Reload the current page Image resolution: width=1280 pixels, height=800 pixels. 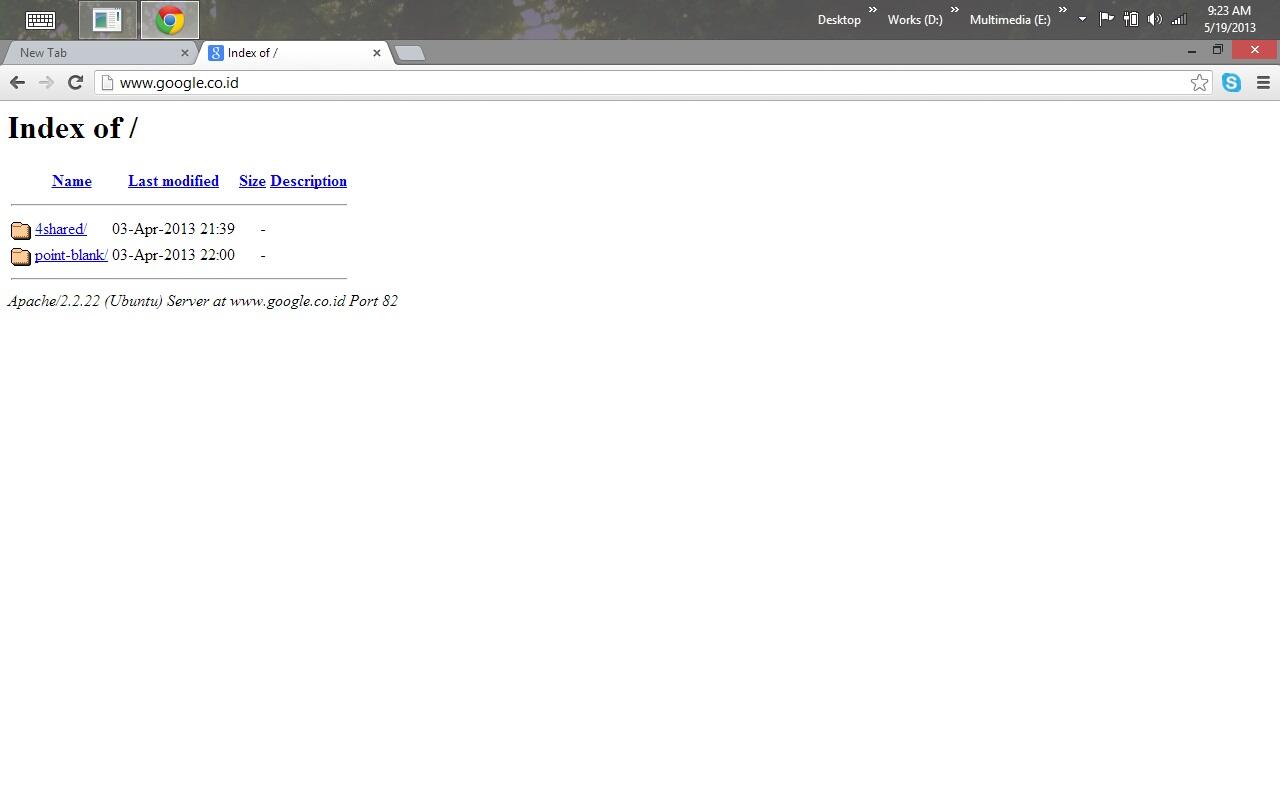(75, 83)
